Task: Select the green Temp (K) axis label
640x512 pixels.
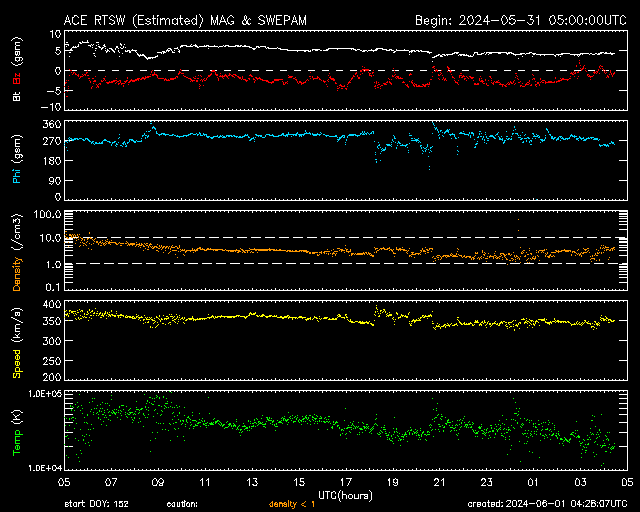Action: [16, 430]
